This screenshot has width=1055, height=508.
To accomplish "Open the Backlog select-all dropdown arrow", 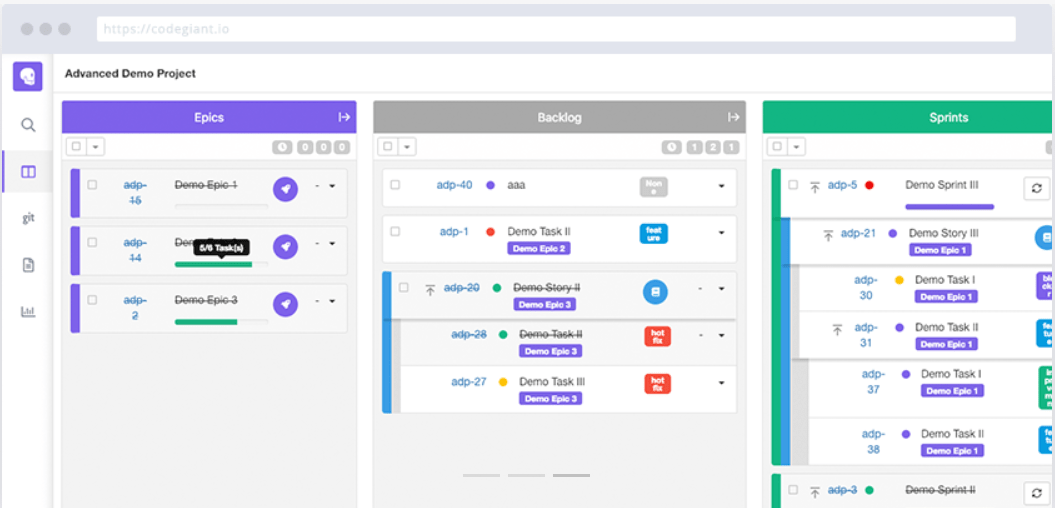I will [406, 146].
